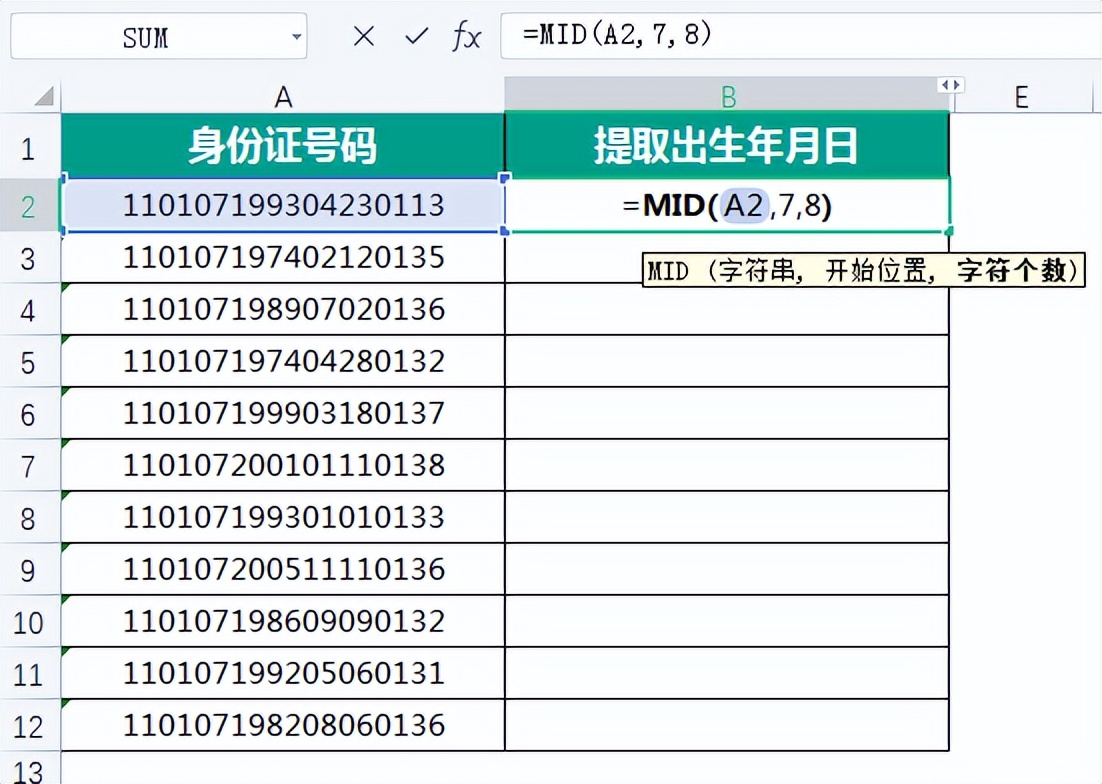Select column header E
Viewport: 1102px width, 784px height.
click(1021, 97)
